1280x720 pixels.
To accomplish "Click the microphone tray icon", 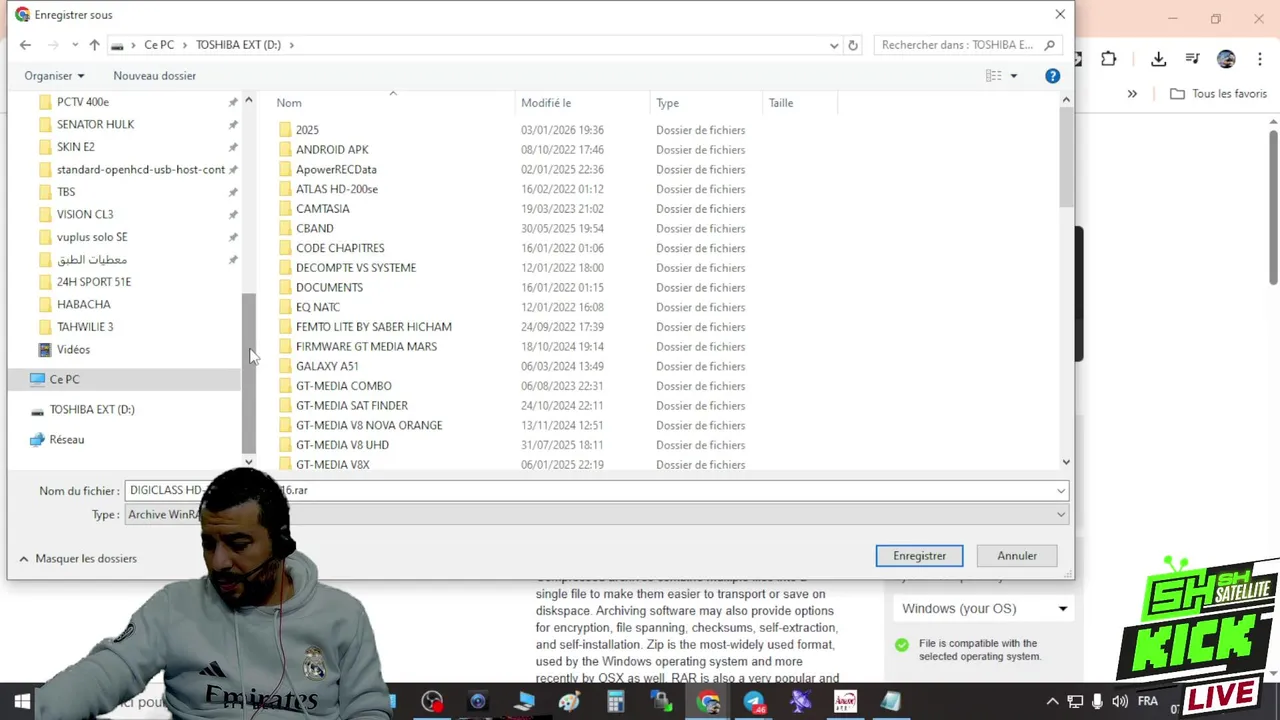I will coord(1097,701).
